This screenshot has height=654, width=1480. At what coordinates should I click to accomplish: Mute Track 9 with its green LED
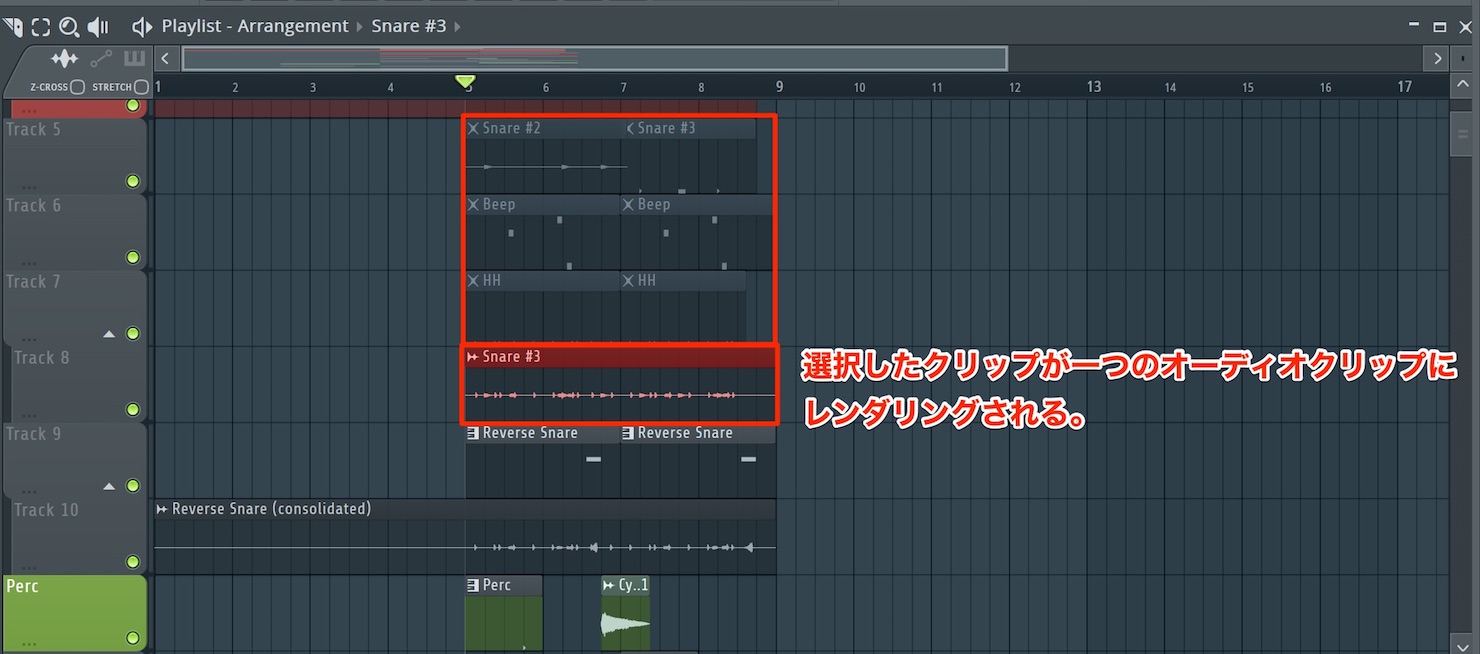pos(133,485)
